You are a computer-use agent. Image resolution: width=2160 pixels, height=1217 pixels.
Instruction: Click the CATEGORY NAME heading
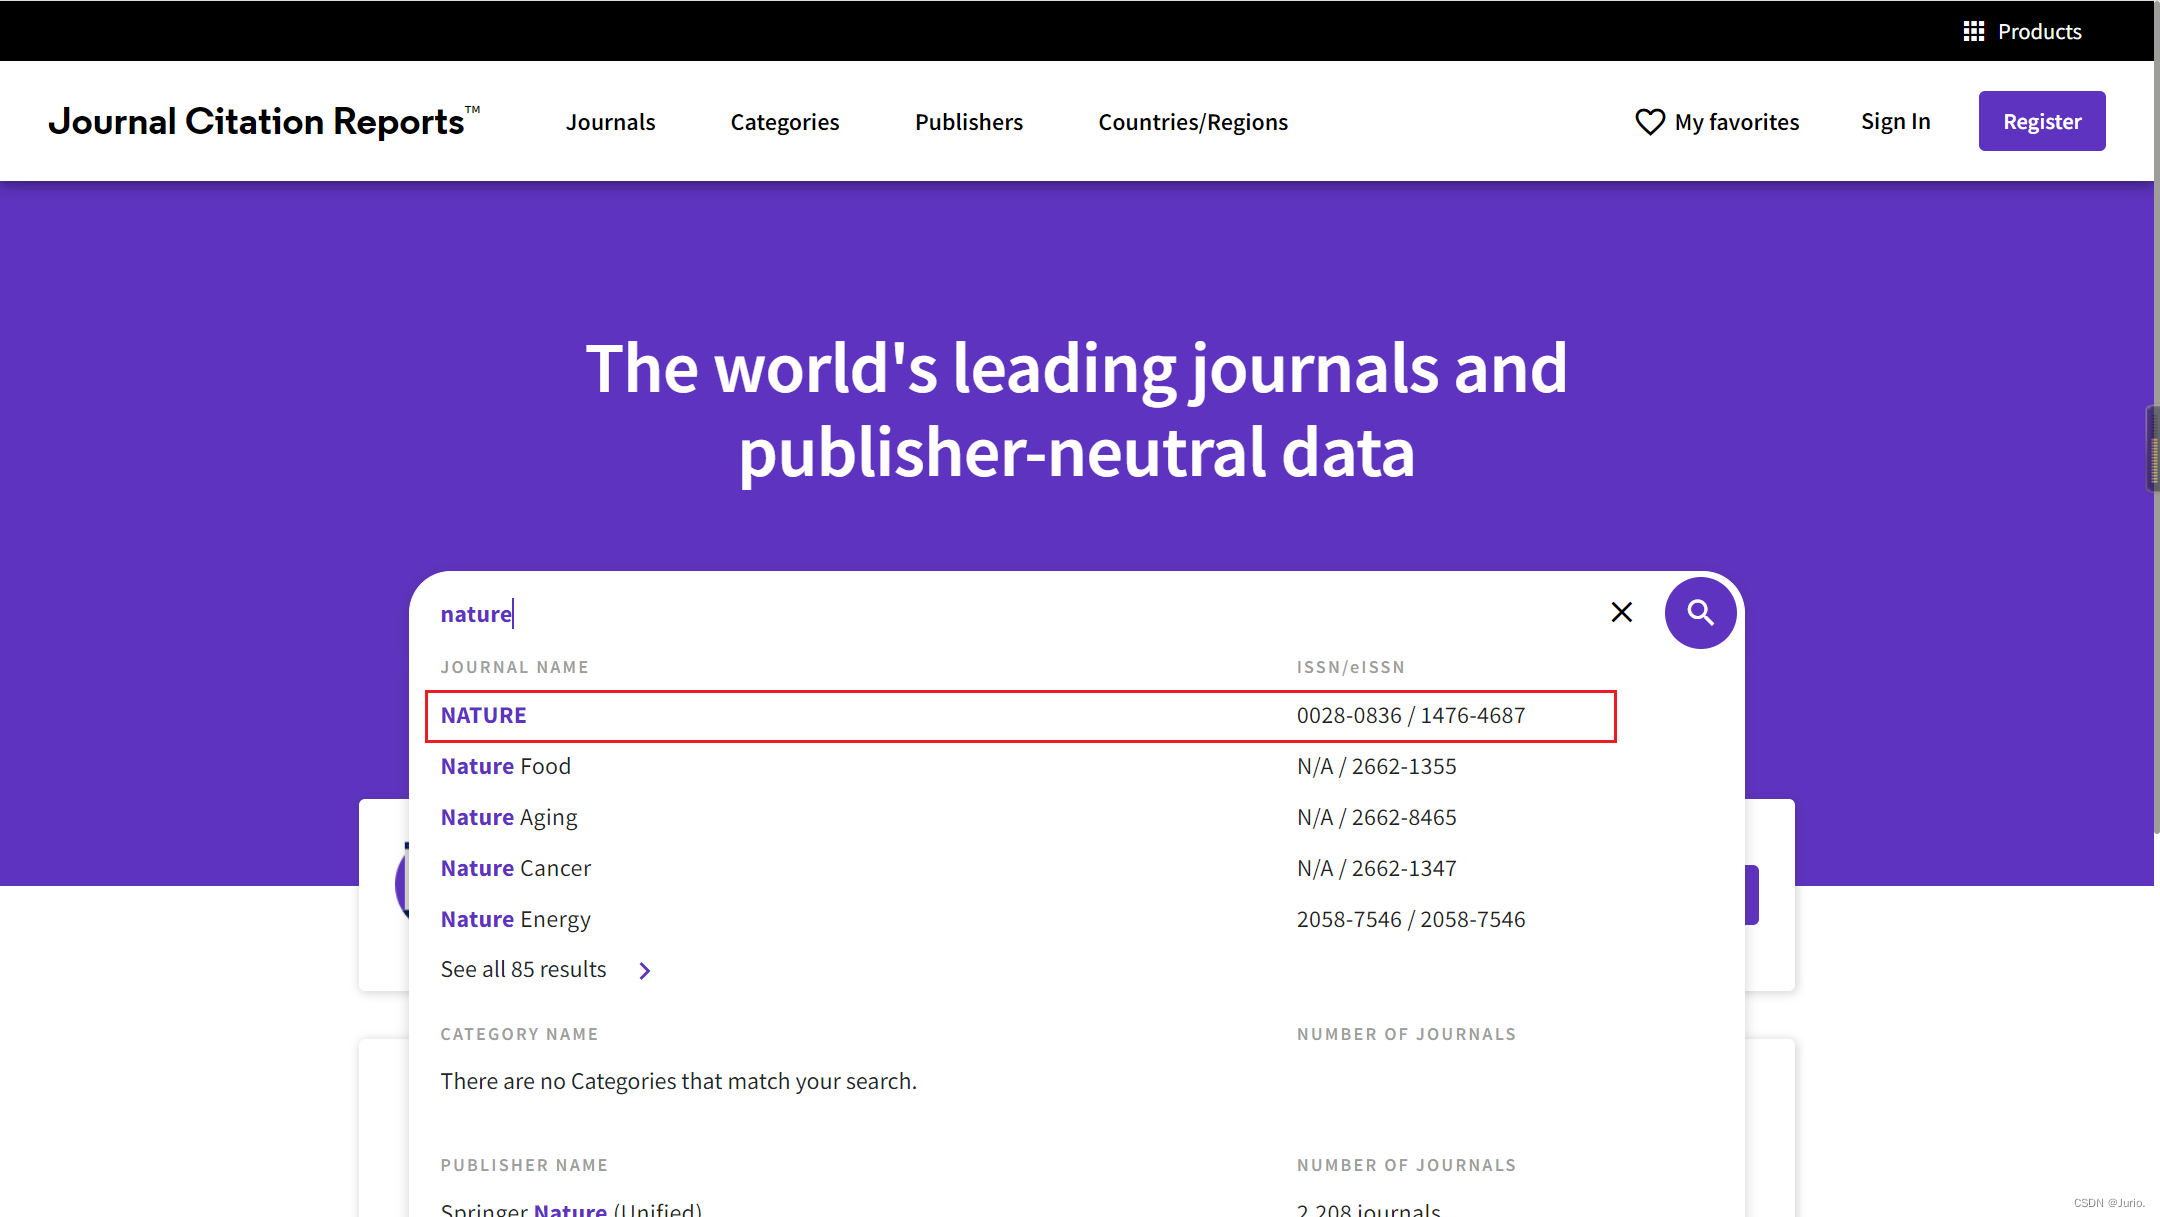coord(519,1034)
